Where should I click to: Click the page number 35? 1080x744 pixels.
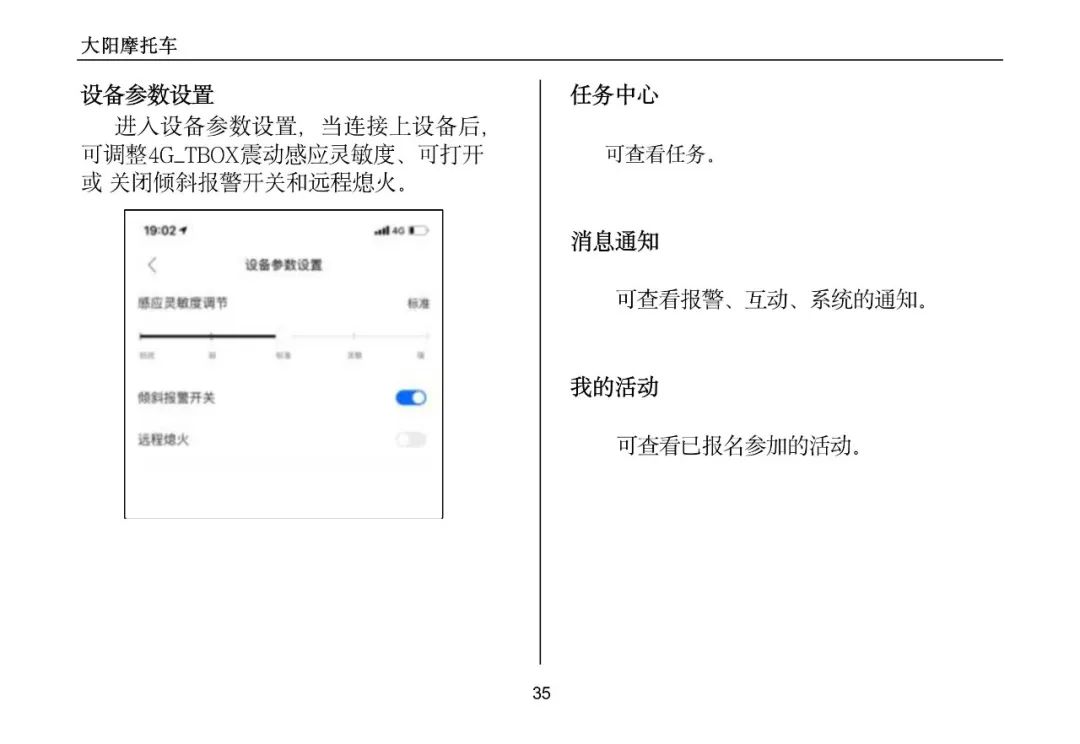[541, 693]
